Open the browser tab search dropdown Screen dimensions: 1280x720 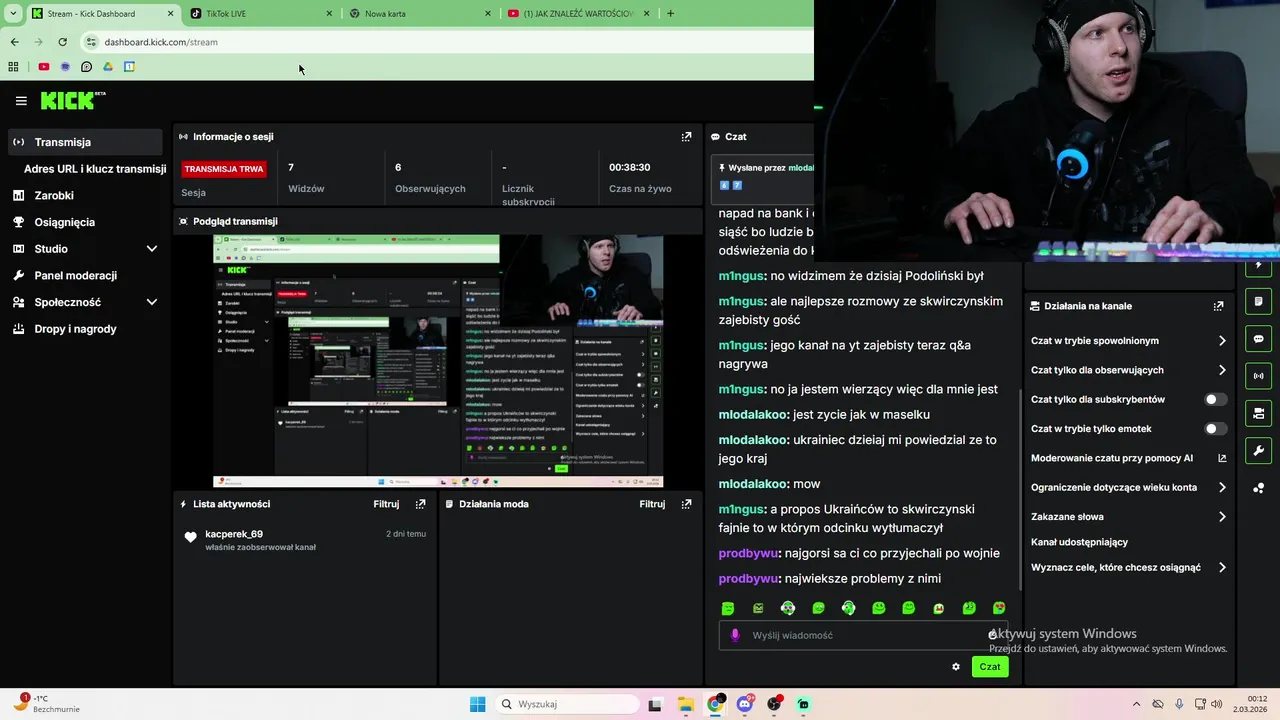coord(13,13)
